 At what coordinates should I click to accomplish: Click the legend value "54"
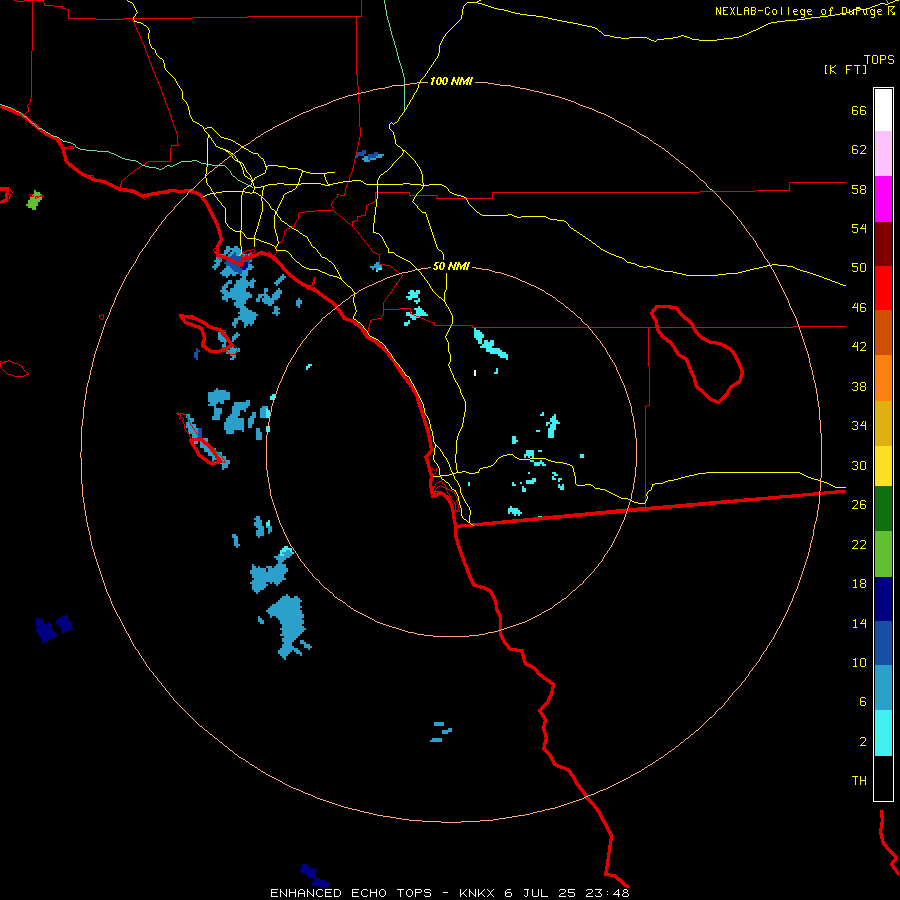[x=859, y=228]
